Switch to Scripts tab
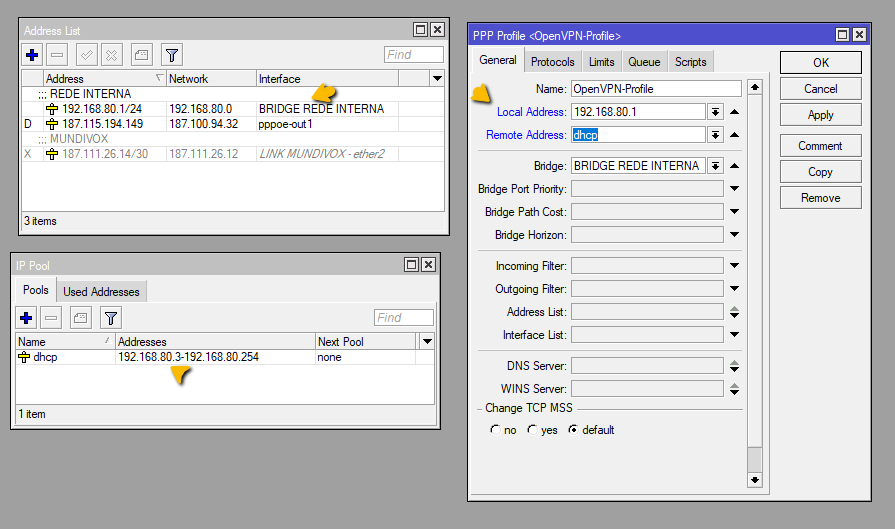The height and width of the screenshot is (529, 895). point(691,62)
